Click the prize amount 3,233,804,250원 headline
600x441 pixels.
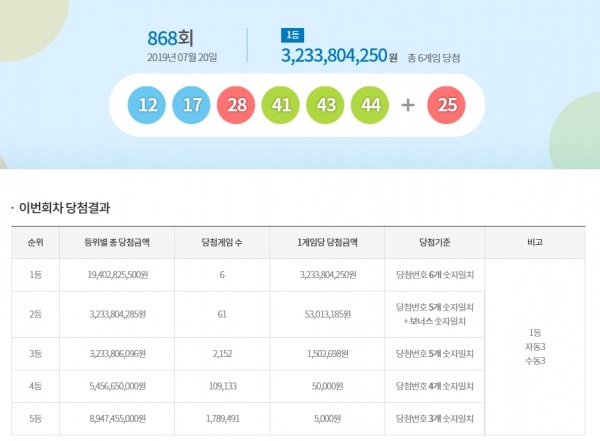click(339, 56)
